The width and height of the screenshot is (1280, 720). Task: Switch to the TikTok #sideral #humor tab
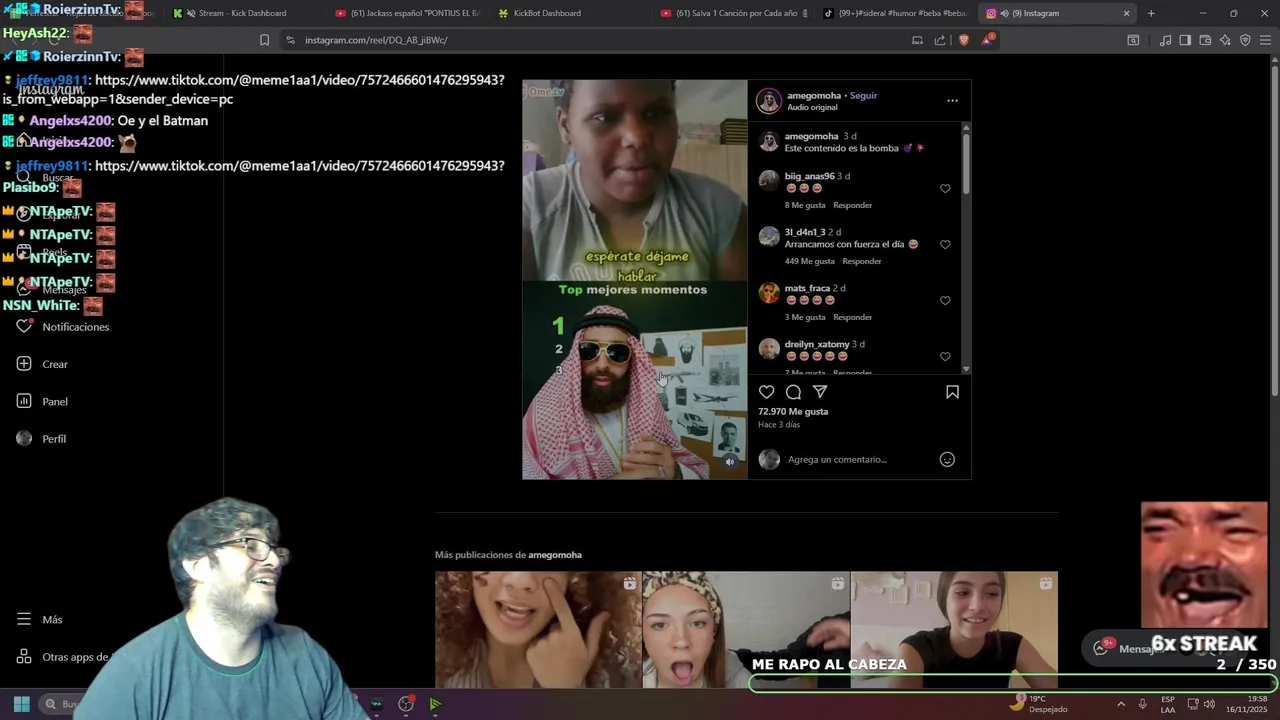(896, 13)
